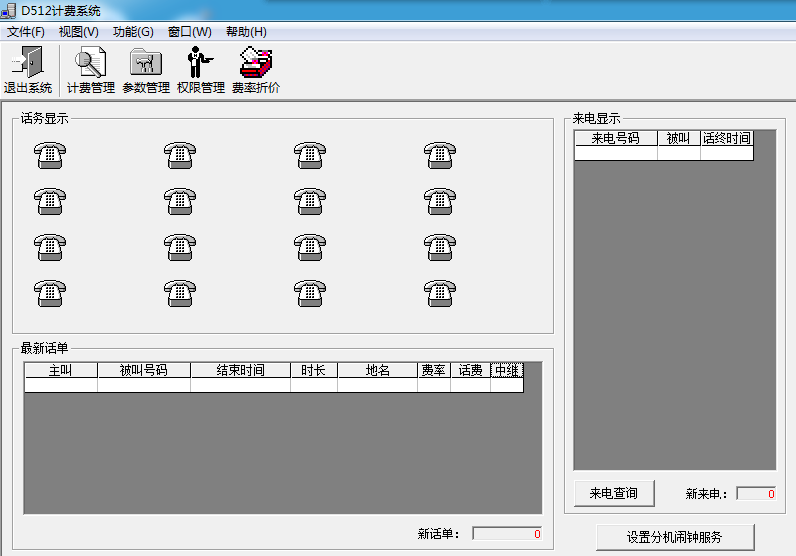Select second-row fourth-column telephone icon

point(440,202)
